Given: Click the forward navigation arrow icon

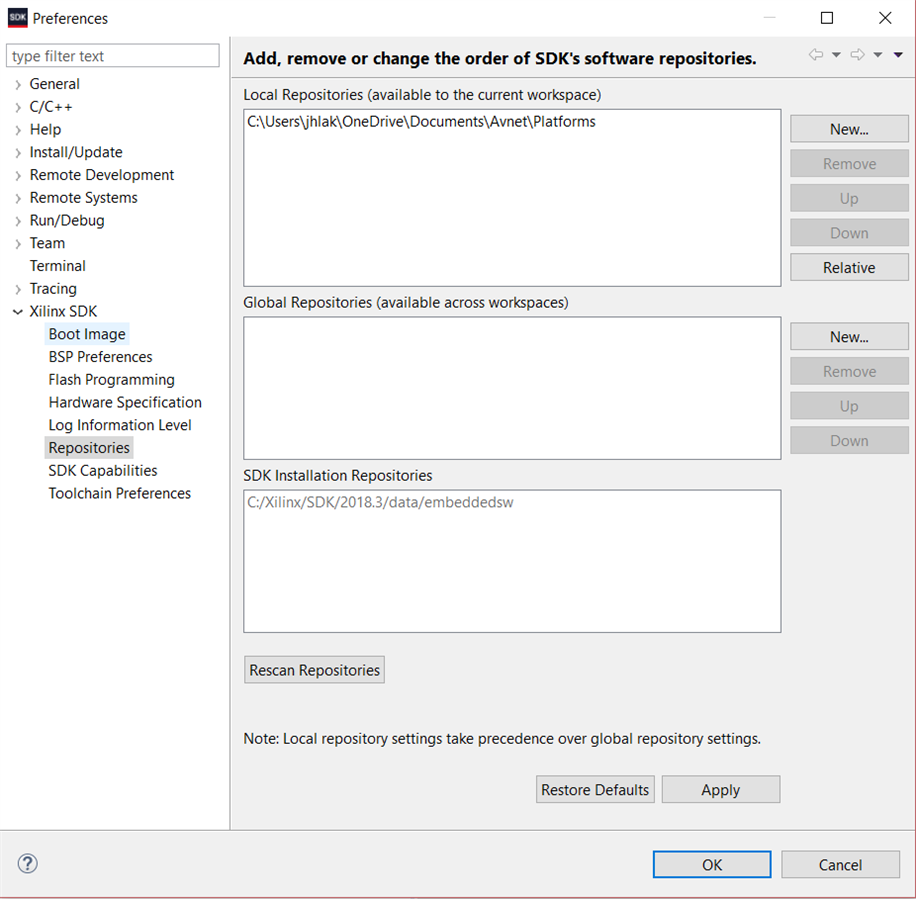Looking at the screenshot, I should click(x=858, y=55).
